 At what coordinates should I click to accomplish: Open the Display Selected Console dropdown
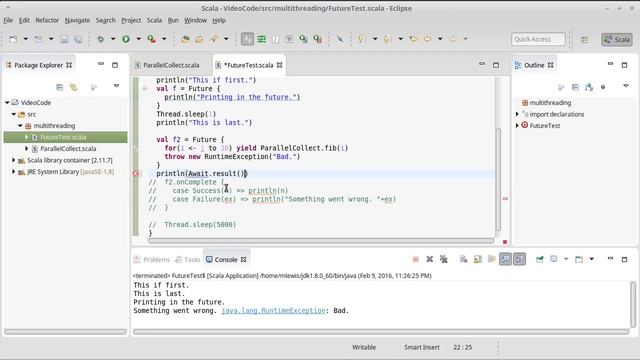(566, 259)
